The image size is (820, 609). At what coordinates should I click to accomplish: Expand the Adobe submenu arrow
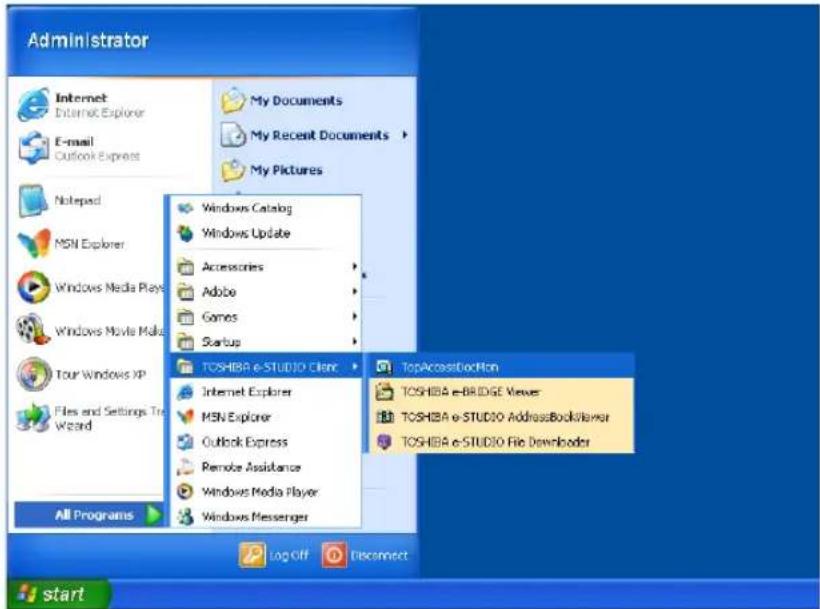[355, 292]
